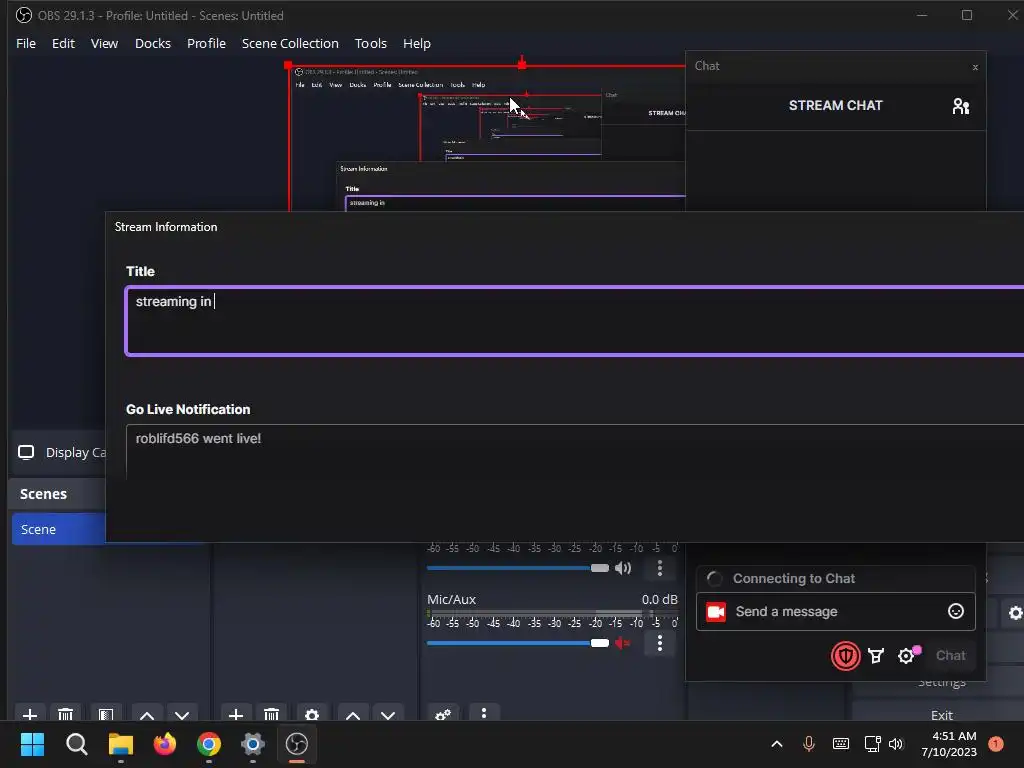Open Windows taskbar search
The height and width of the screenshot is (768, 1024).
click(76, 744)
